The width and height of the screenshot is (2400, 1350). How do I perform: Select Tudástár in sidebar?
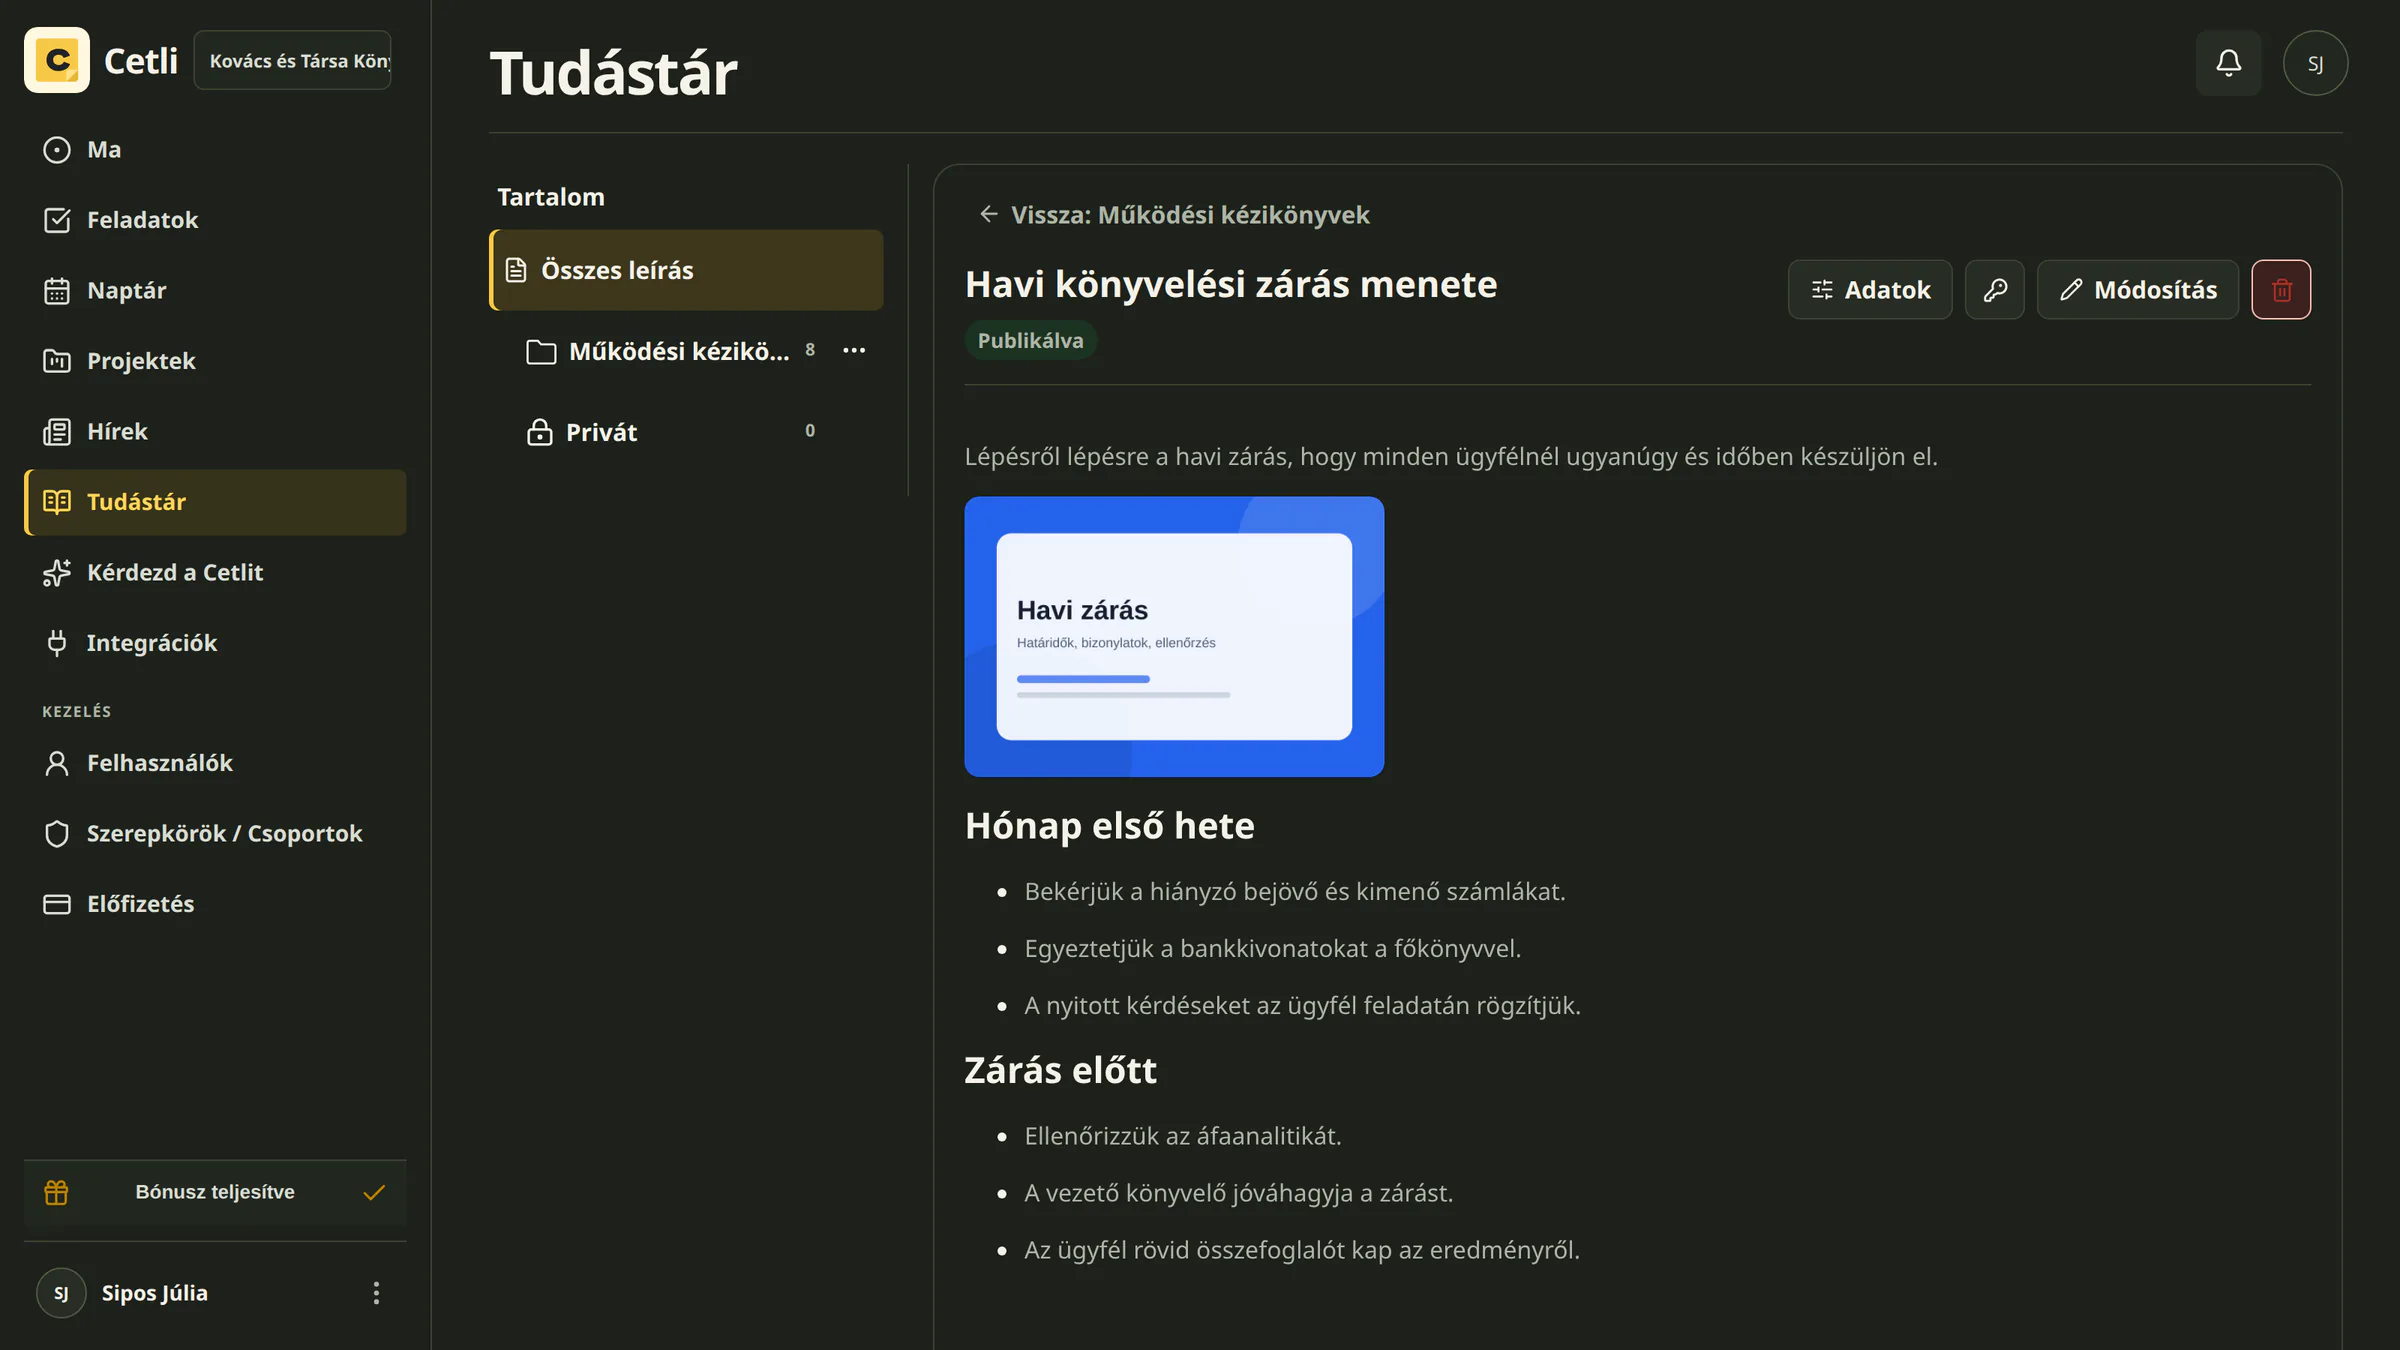point(215,502)
